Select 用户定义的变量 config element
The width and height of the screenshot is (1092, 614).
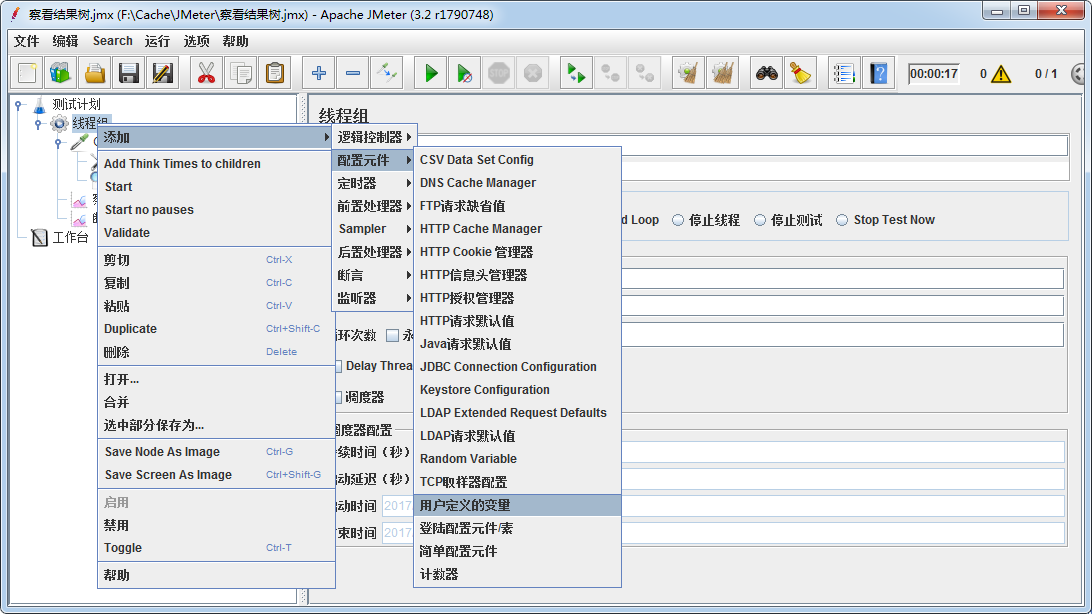tap(517, 505)
